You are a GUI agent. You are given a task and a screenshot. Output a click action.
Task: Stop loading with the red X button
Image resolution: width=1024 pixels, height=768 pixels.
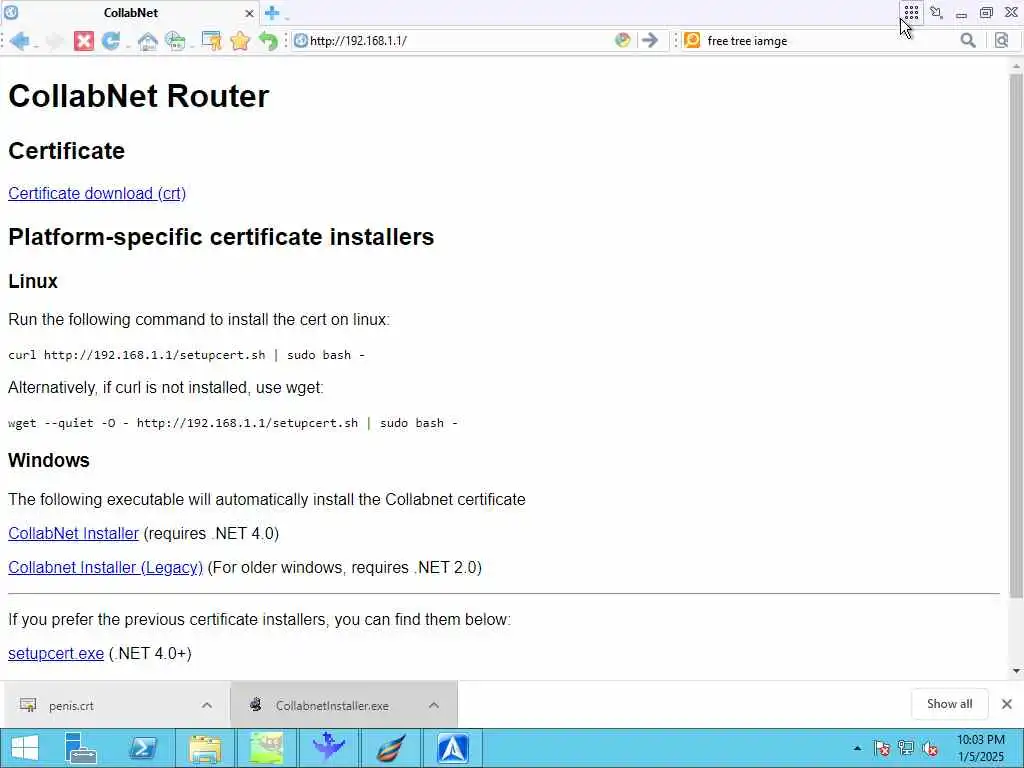click(x=84, y=40)
